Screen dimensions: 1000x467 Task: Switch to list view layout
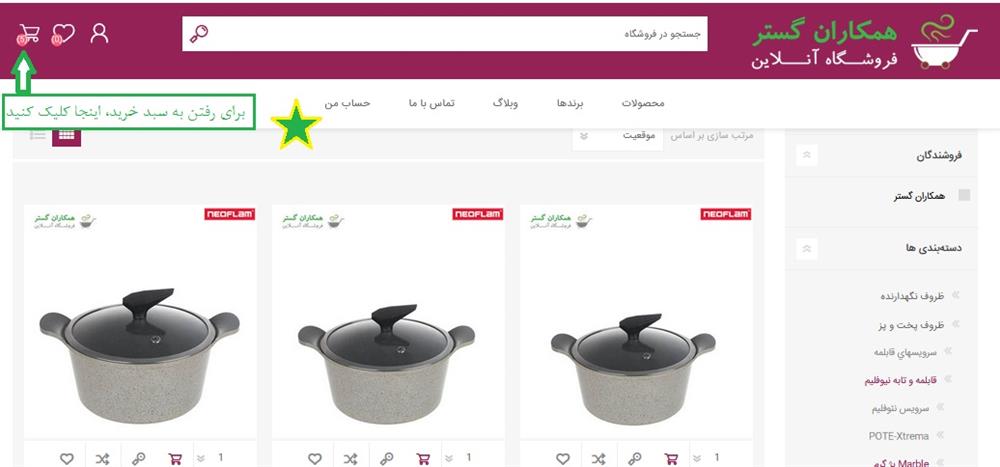(x=38, y=135)
